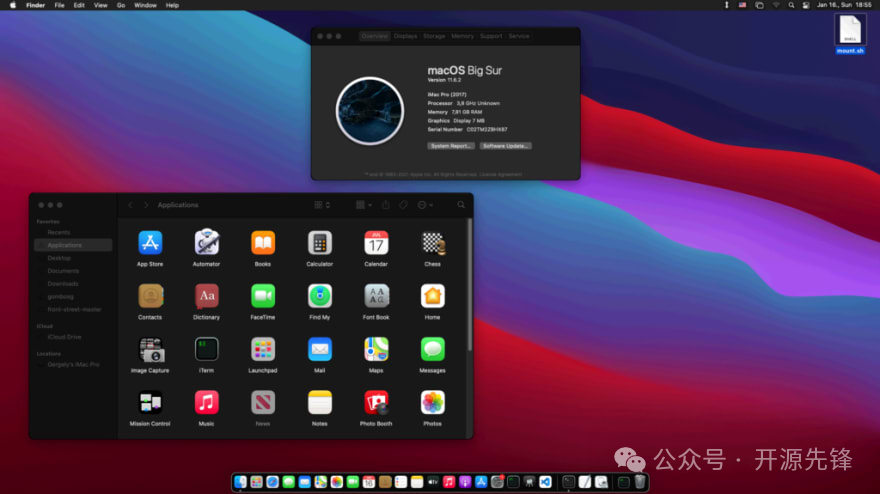The height and width of the screenshot is (494, 880).
Task: Open FaceTime in the Applications window
Action: (x=263, y=296)
